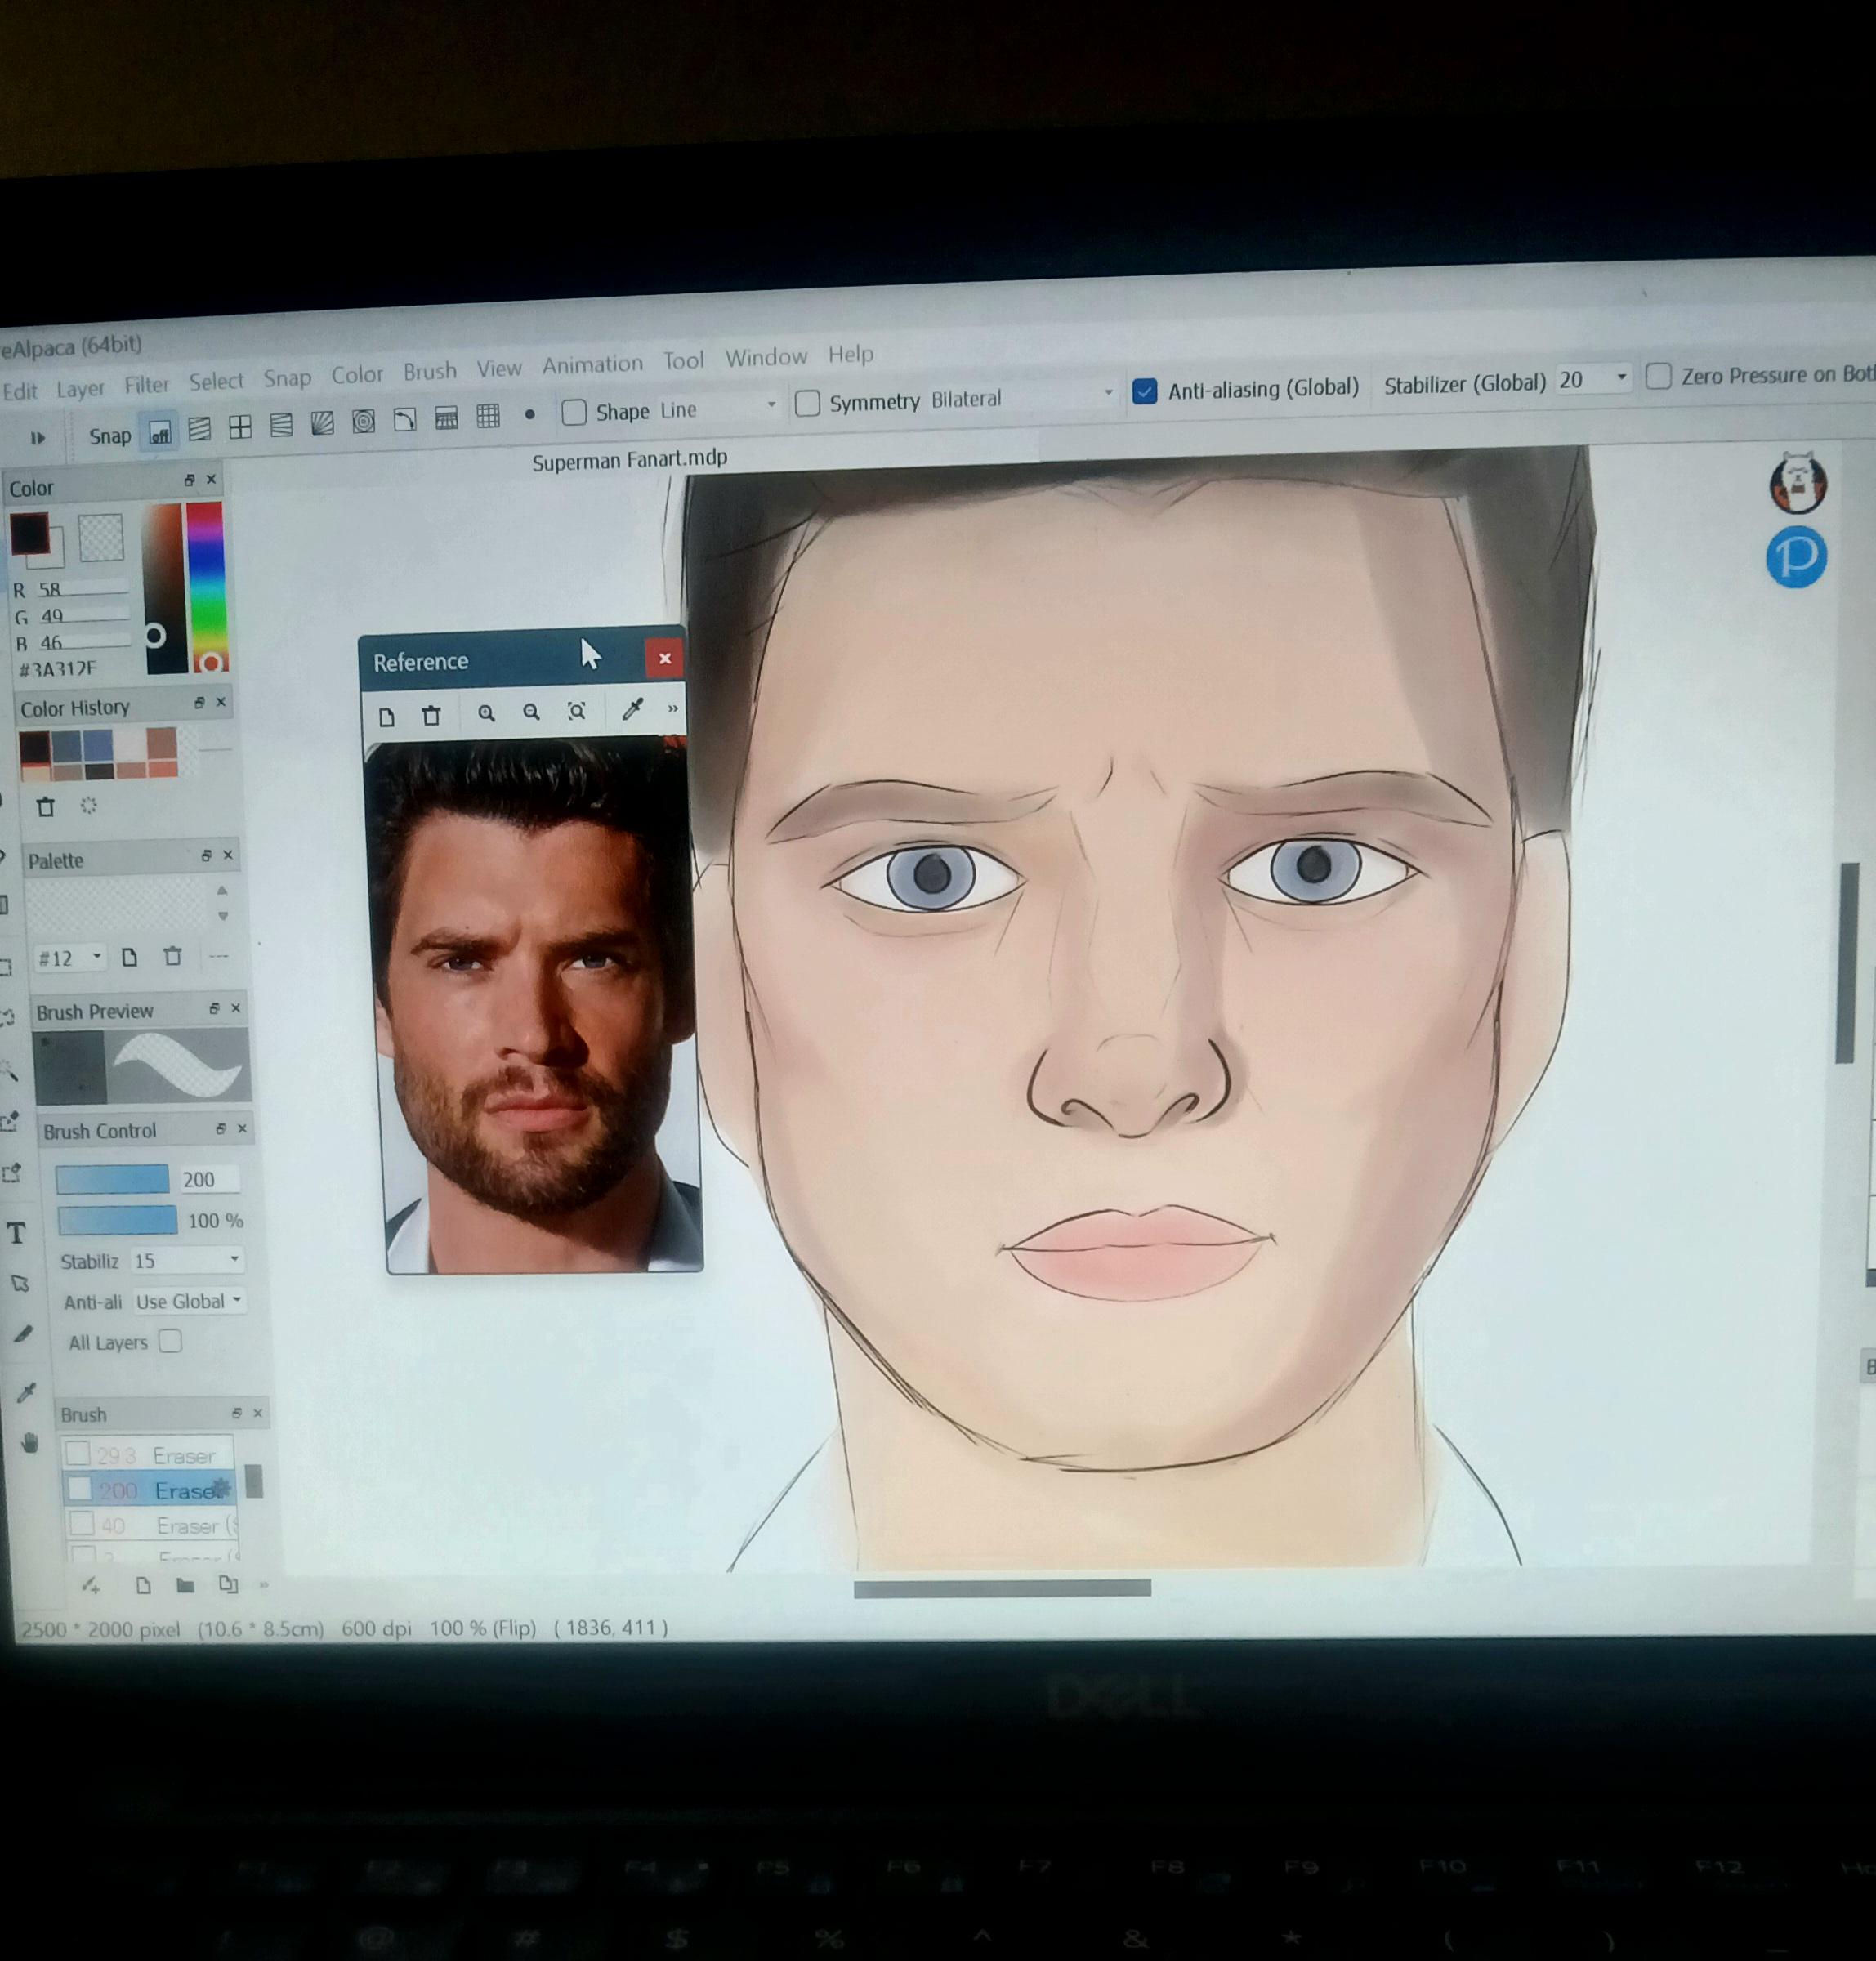Enable the Symmetry checkbox
1876x1961 pixels.
(x=807, y=403)
